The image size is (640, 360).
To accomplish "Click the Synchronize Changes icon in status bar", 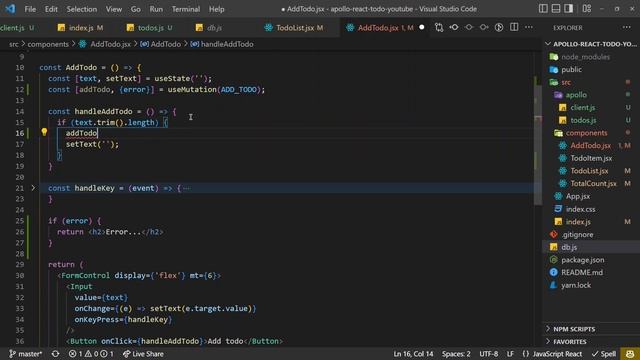I will pyautogui.click(x=55, y=354).
